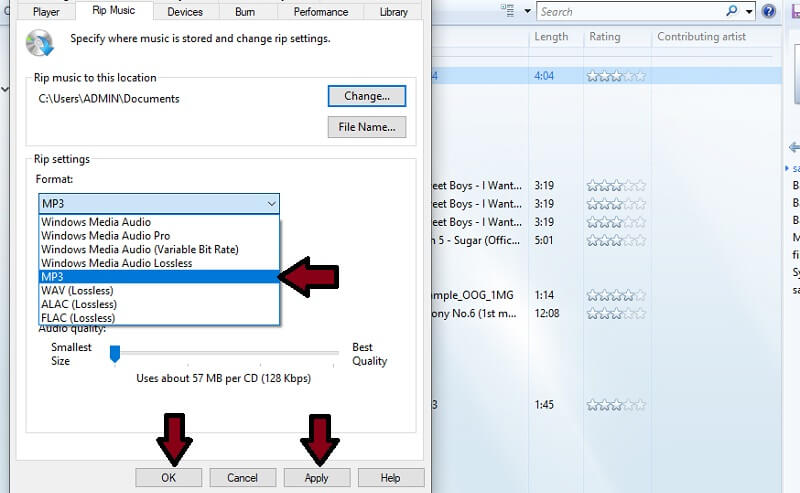Screen dimensions: 800x493
Task: Select WAV (Lossless) format
Action: (x=159, y=290)
